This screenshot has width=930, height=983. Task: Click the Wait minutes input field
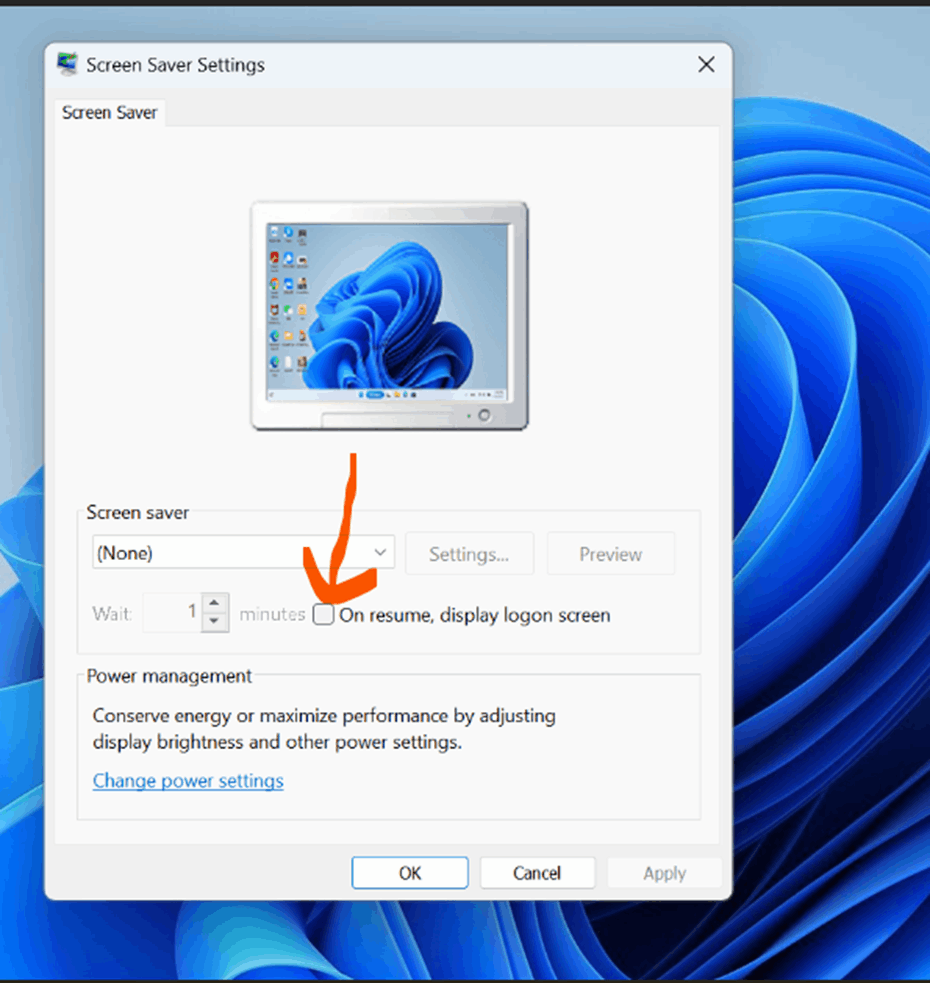pos(172,612)
